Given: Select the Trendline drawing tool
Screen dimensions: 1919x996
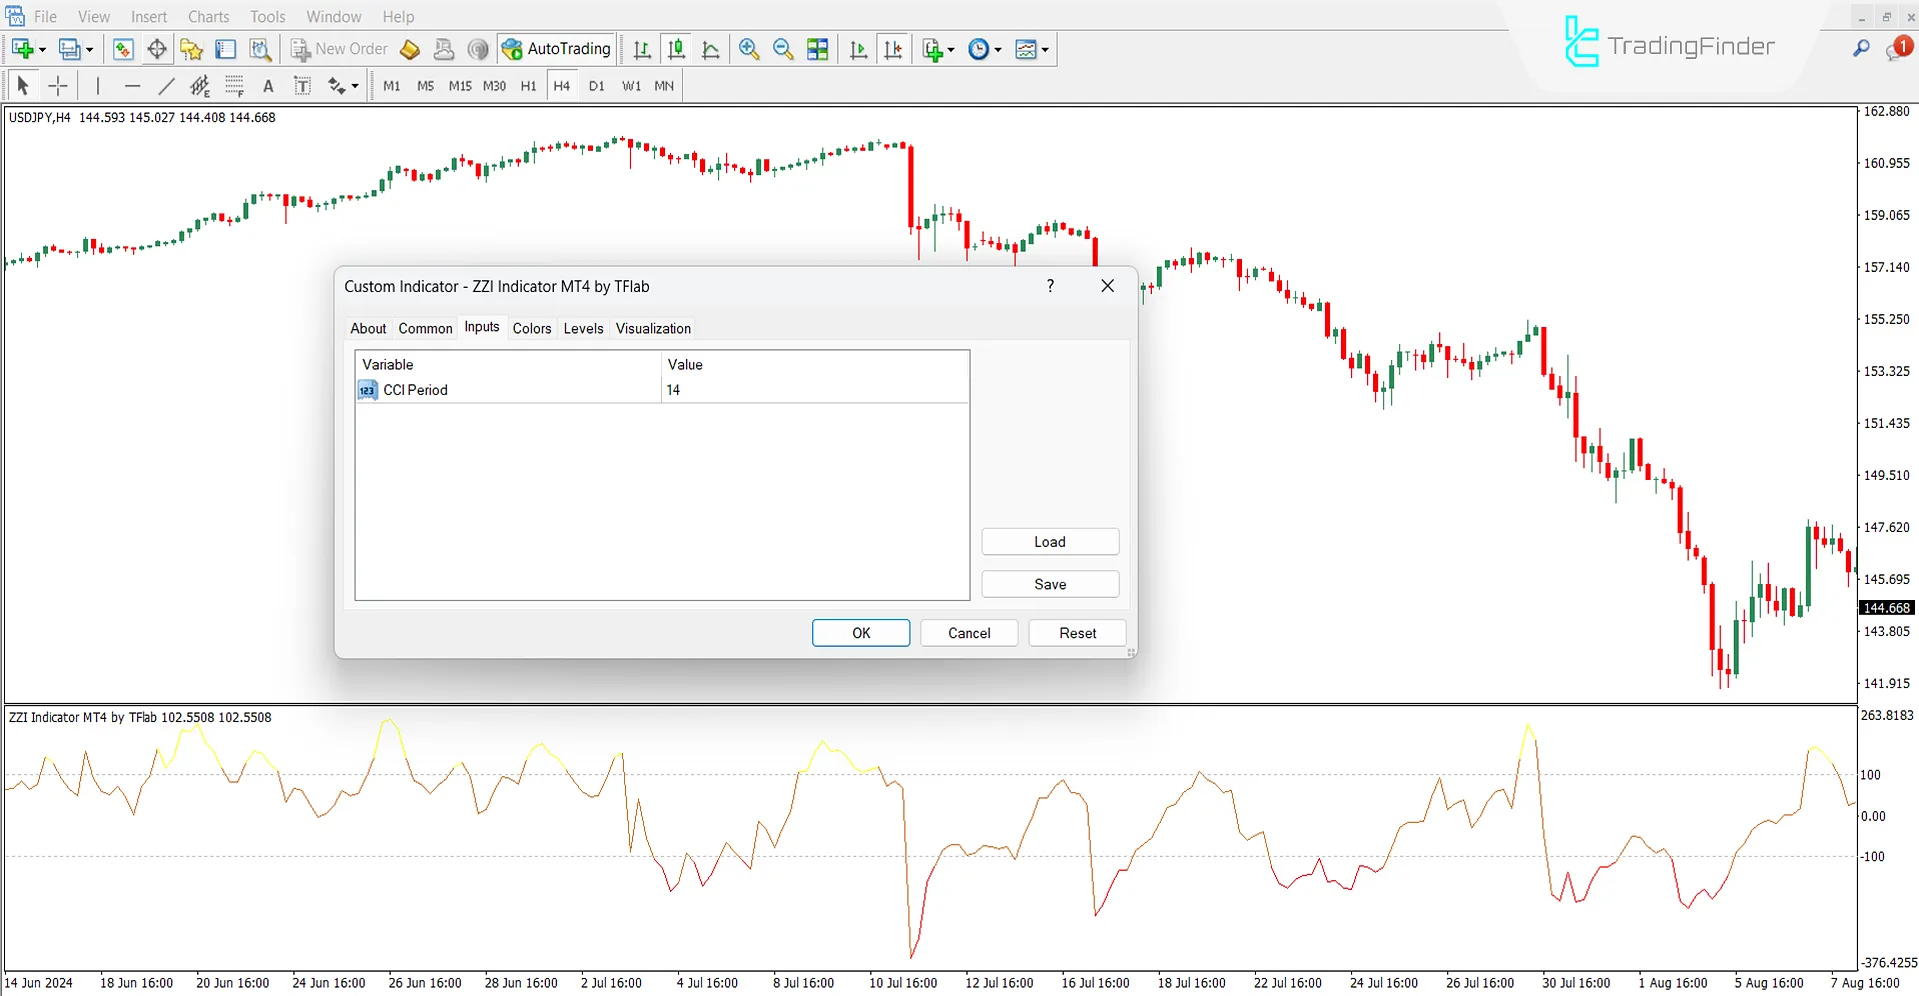Looking at the screenshot, I should click(166, 86).
